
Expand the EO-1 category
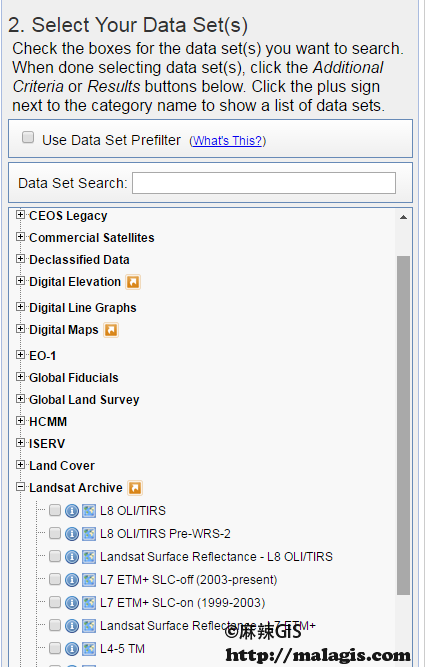tap(20, 355)
